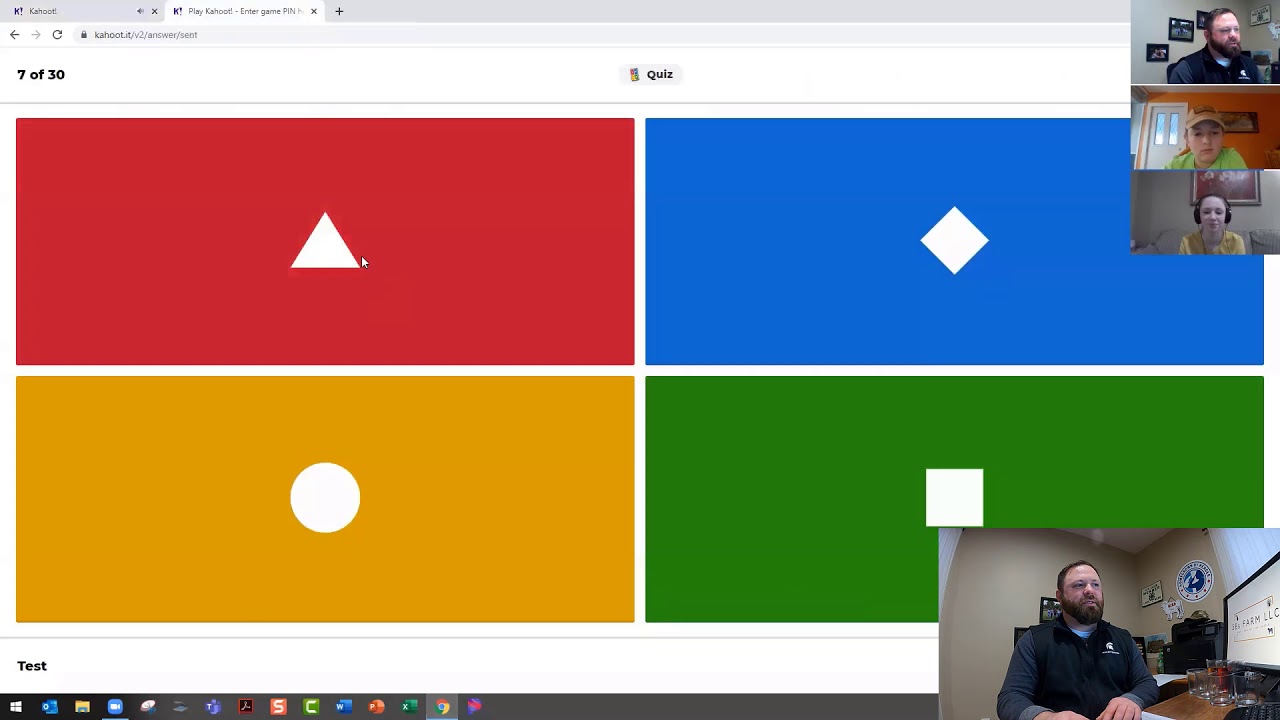Go forward in browser history
The height and width of the screenshot is (720, 1280).
click(x=36, y=34)
